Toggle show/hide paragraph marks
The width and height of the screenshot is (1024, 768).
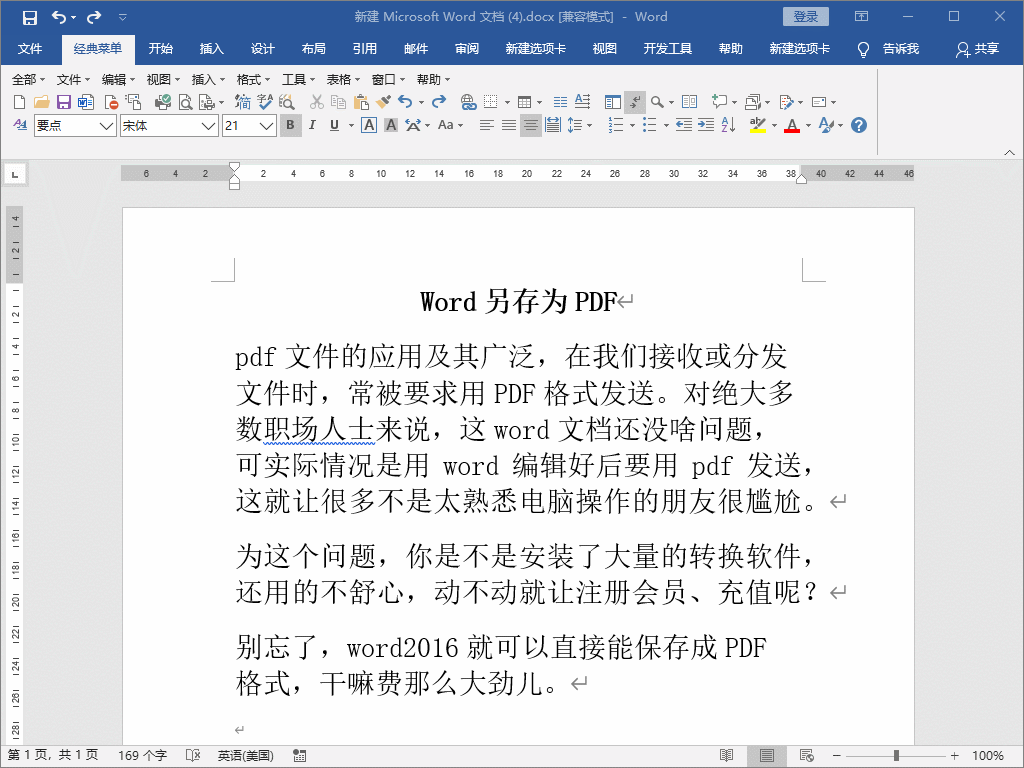(635, 102)
